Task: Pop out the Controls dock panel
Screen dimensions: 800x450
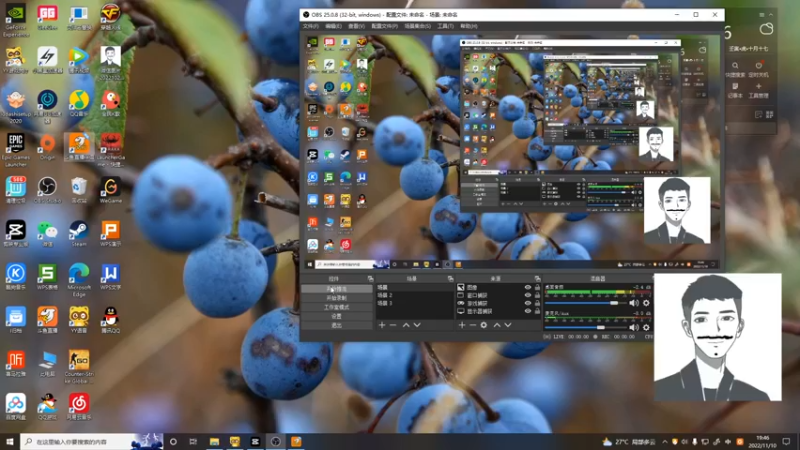Action: tap(370, 279)
